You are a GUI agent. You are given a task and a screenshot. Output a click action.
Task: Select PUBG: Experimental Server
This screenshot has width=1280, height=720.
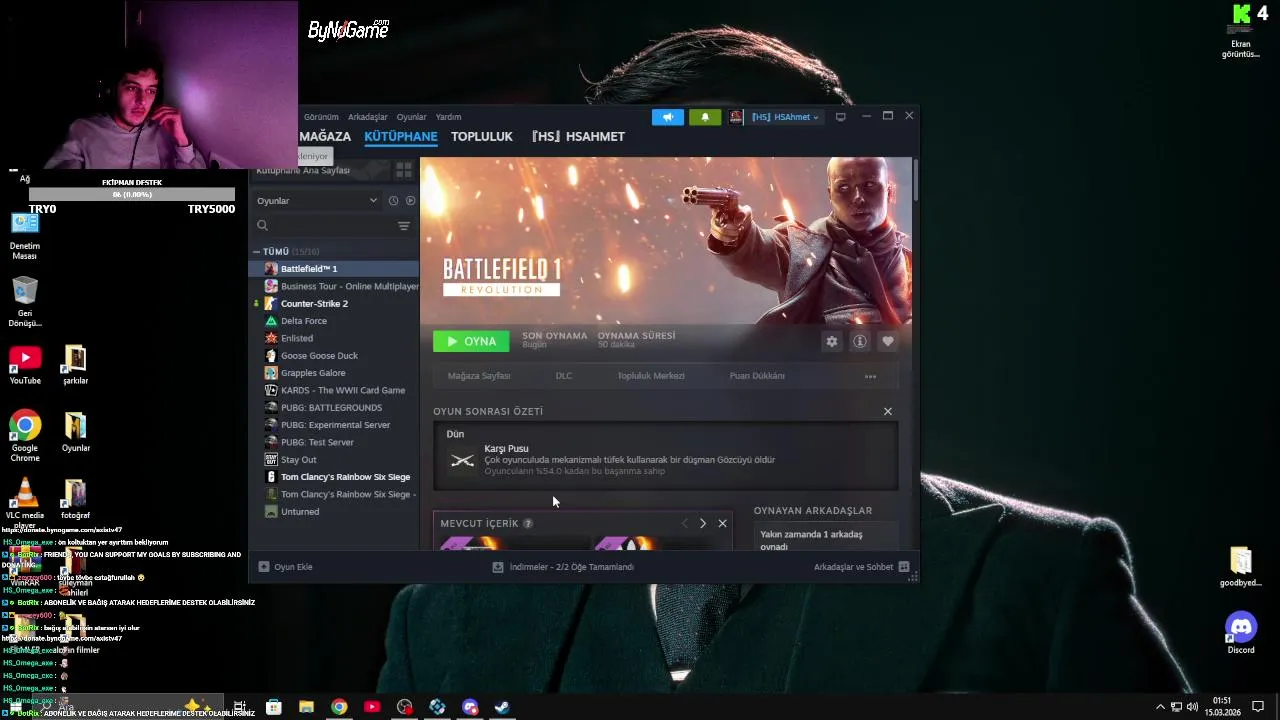[x=334, y=425]
